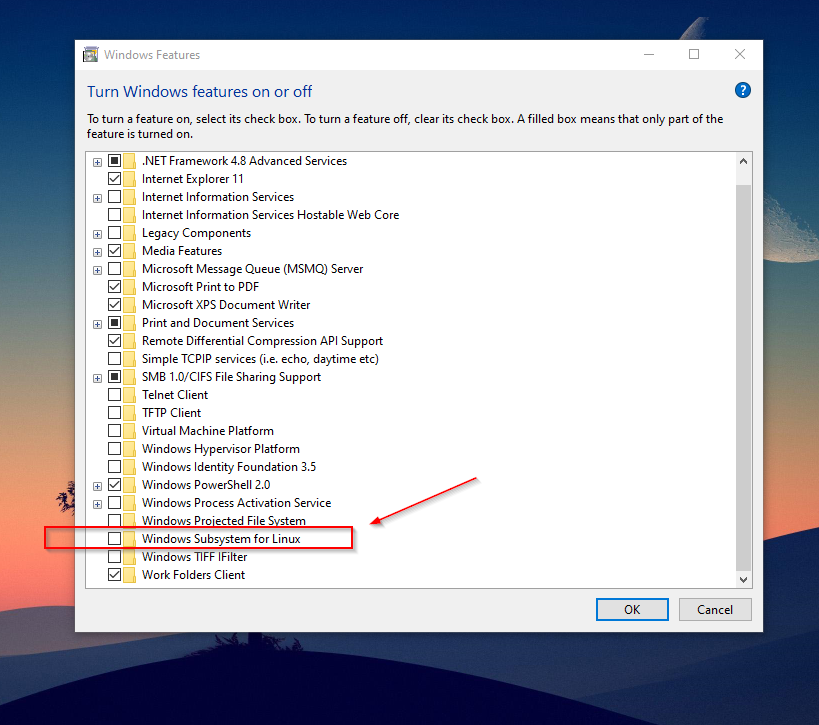Screen dimensions: 819x725
Task: Select the Windows Process Activation Service label
Action: (237, 502)
